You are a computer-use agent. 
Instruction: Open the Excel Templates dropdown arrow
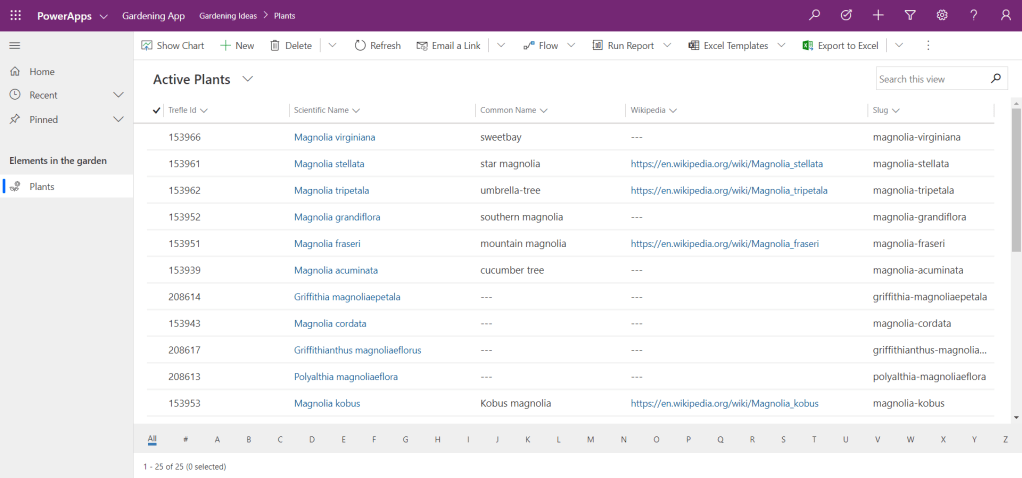781,46
